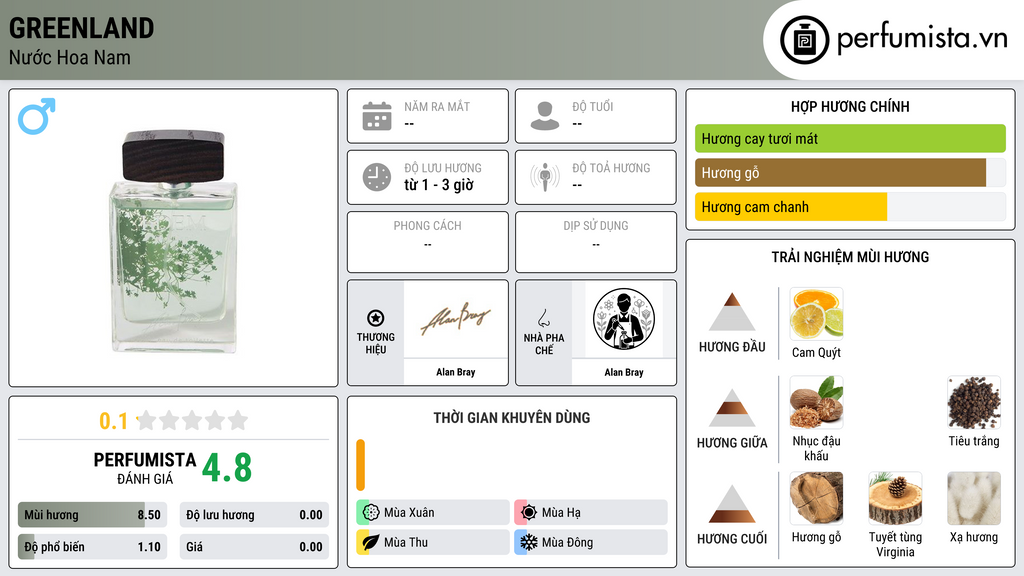Click the Hương cam chanh accord bar

click(791, 207)
